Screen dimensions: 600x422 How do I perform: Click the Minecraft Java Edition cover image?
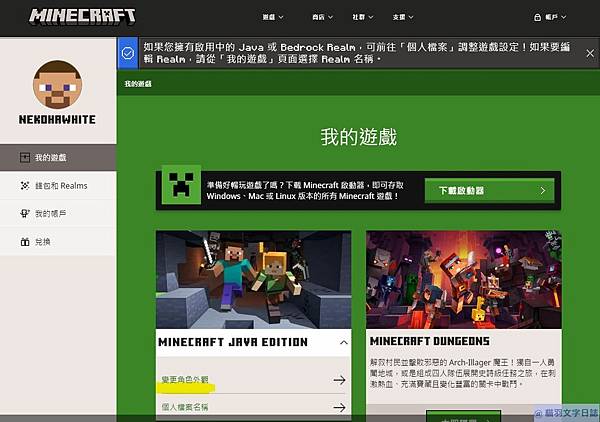(x=253, y=280)
